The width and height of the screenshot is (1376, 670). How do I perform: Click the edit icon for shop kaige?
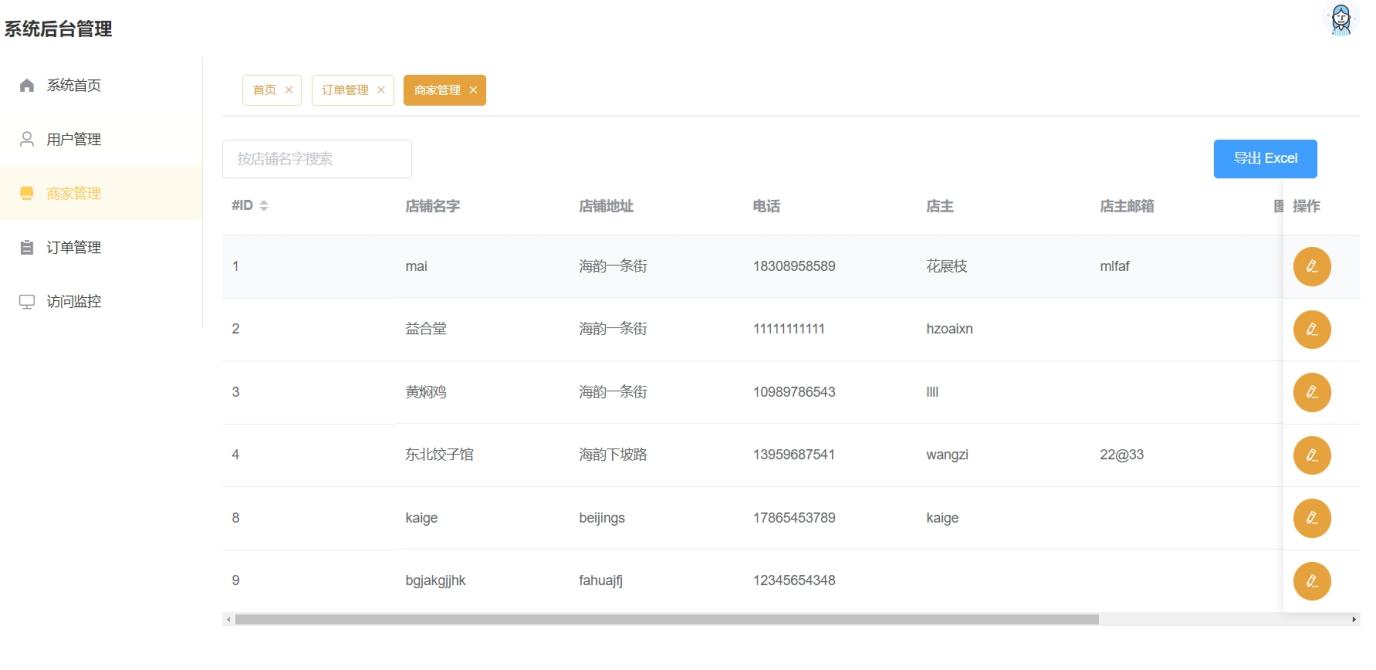coord(1312,519)
